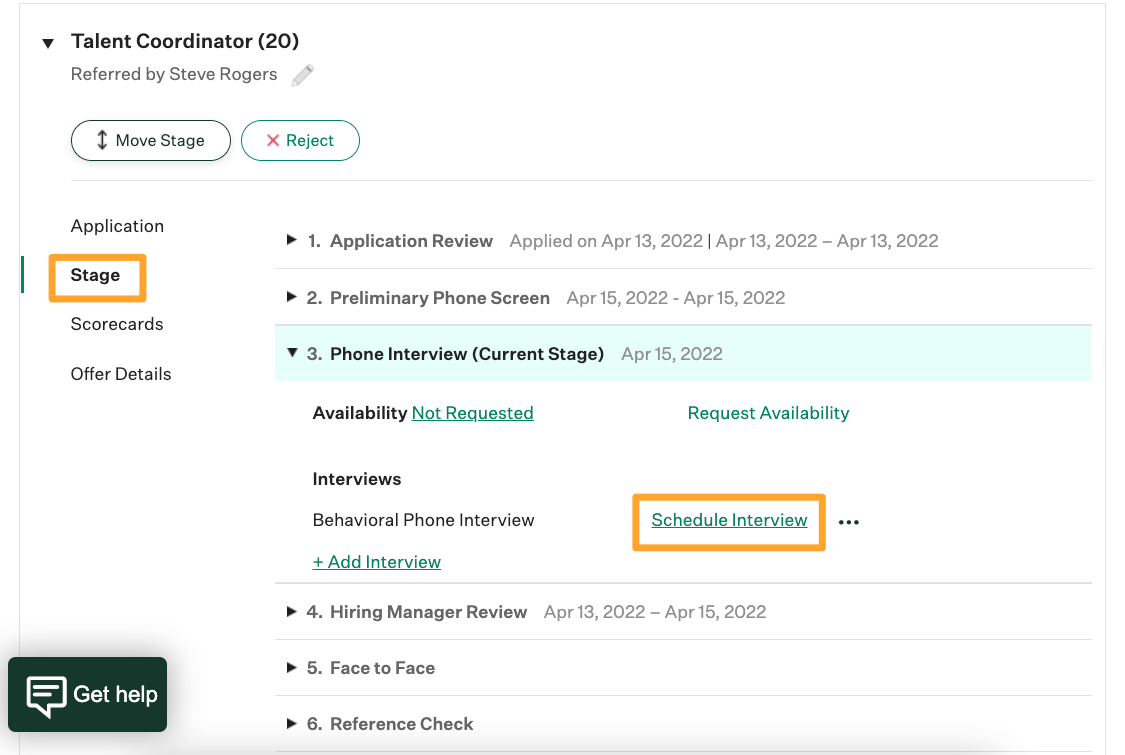1125x755 pixels.
Task: Click the Not Requested availability link
Action: [472, 413]
